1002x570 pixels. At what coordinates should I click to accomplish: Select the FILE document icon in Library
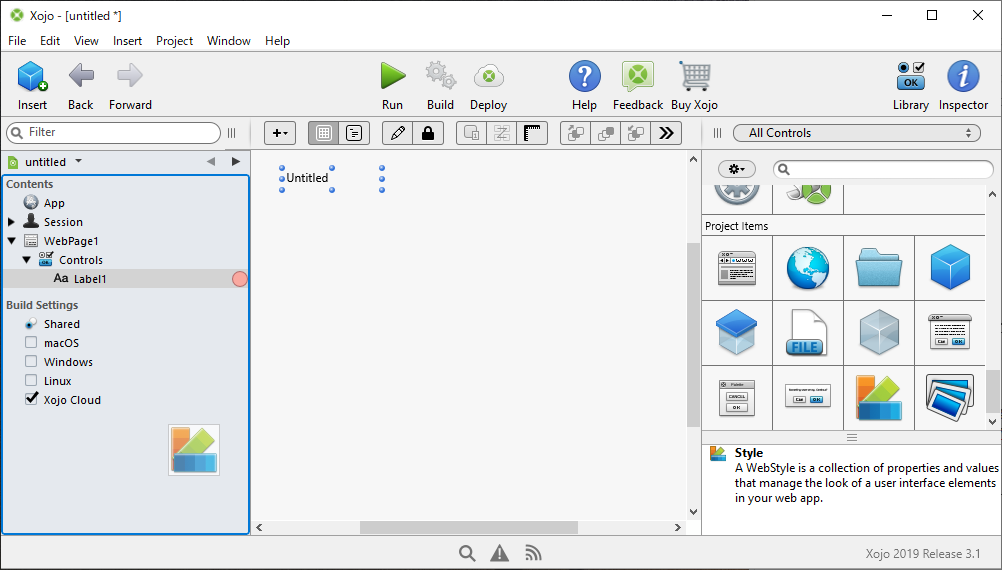(806, 333)
